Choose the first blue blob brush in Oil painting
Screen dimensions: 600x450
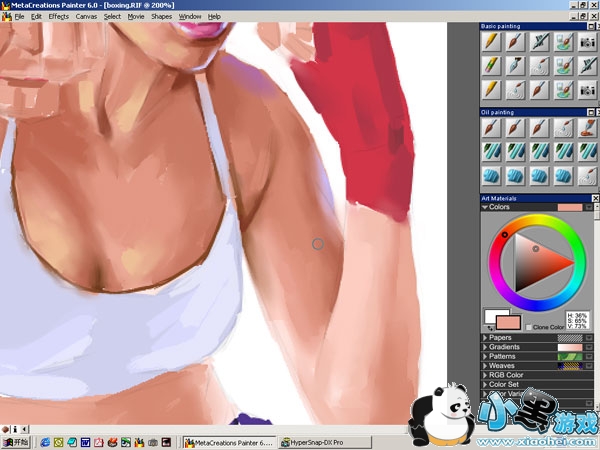(491, 175)
